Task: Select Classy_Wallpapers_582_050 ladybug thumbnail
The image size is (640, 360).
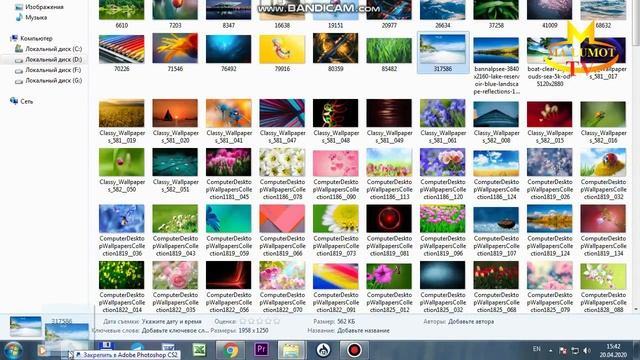Action: [122, 170]
